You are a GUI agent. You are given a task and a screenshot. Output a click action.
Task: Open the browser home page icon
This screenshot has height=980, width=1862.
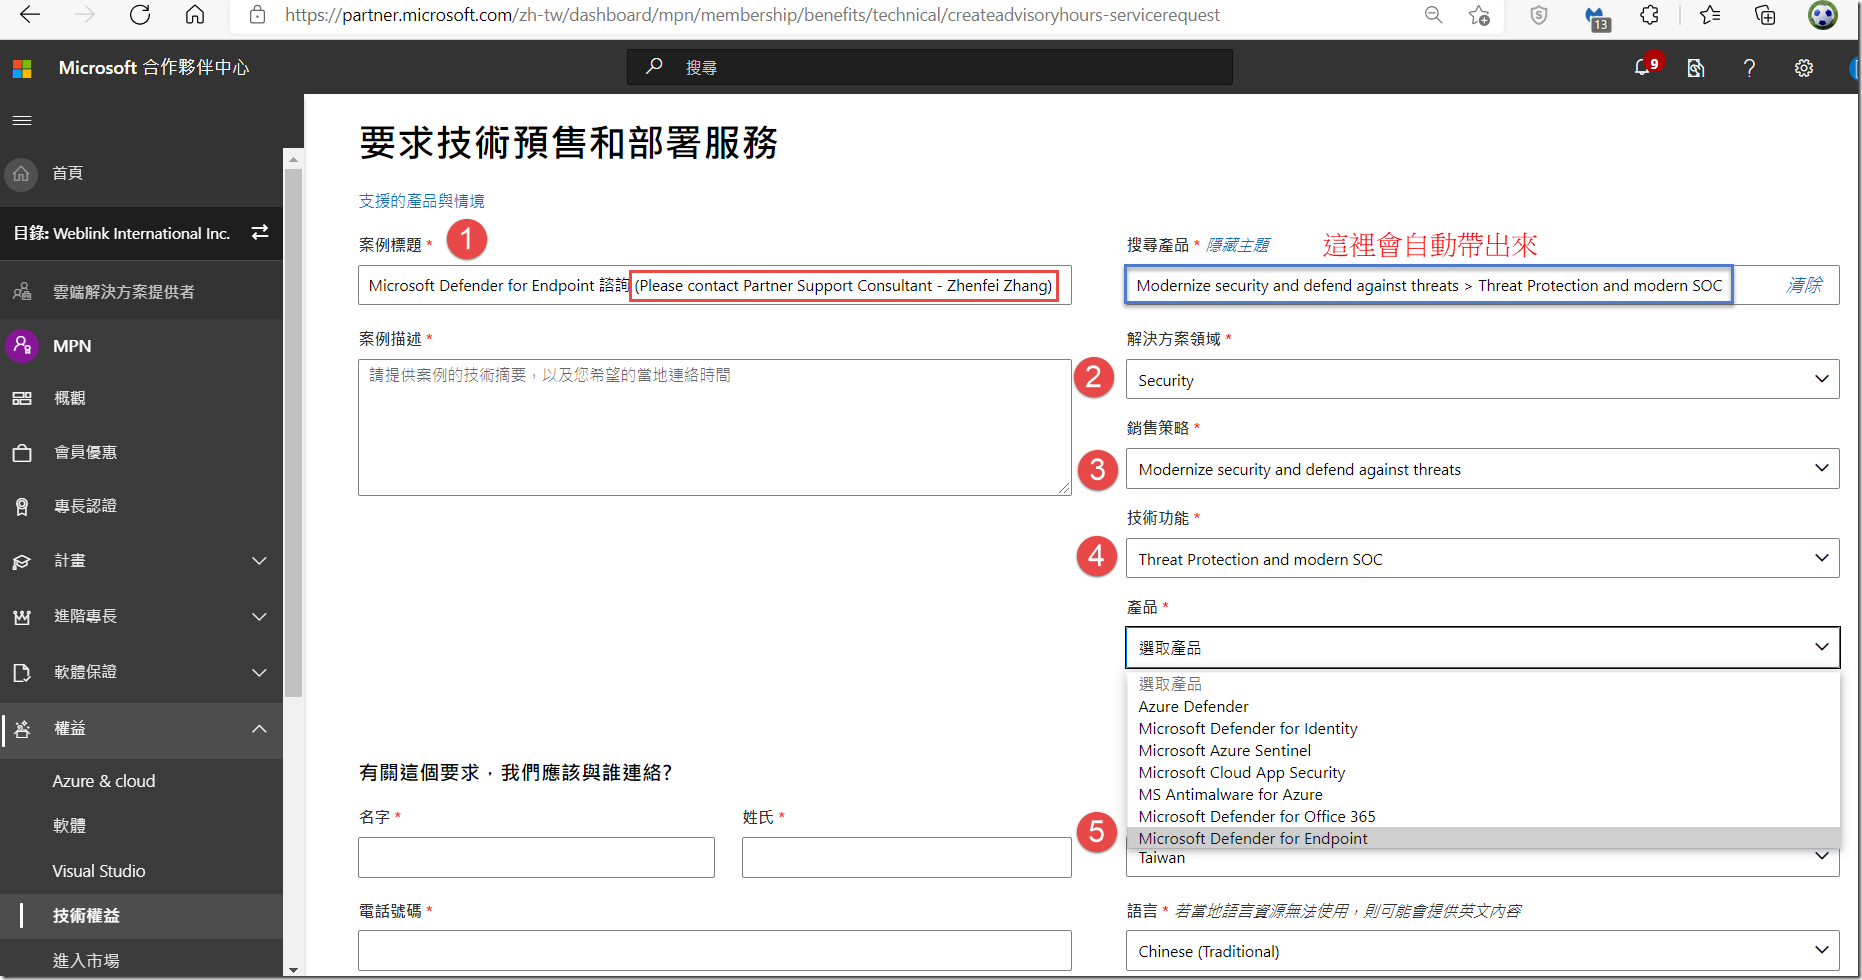[195, 15]
